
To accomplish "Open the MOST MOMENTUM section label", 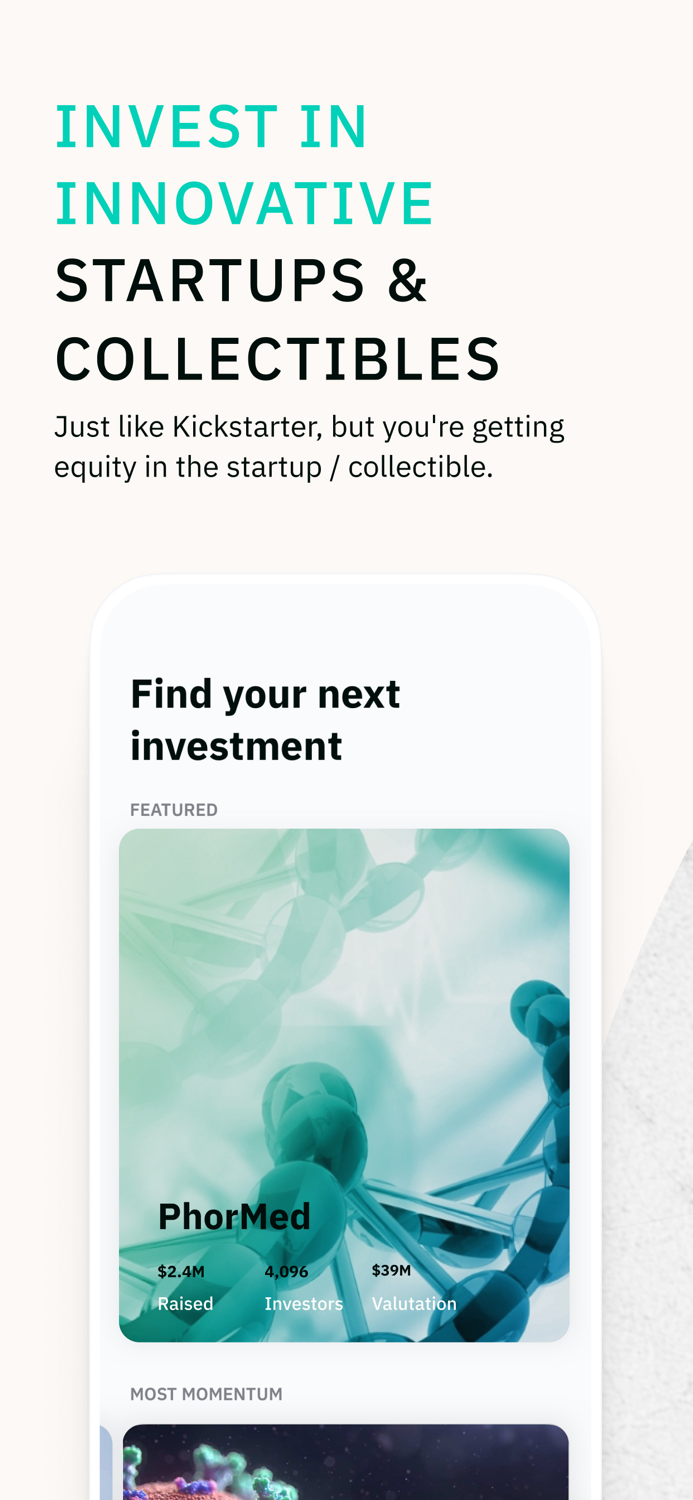I will [206, 1392].
